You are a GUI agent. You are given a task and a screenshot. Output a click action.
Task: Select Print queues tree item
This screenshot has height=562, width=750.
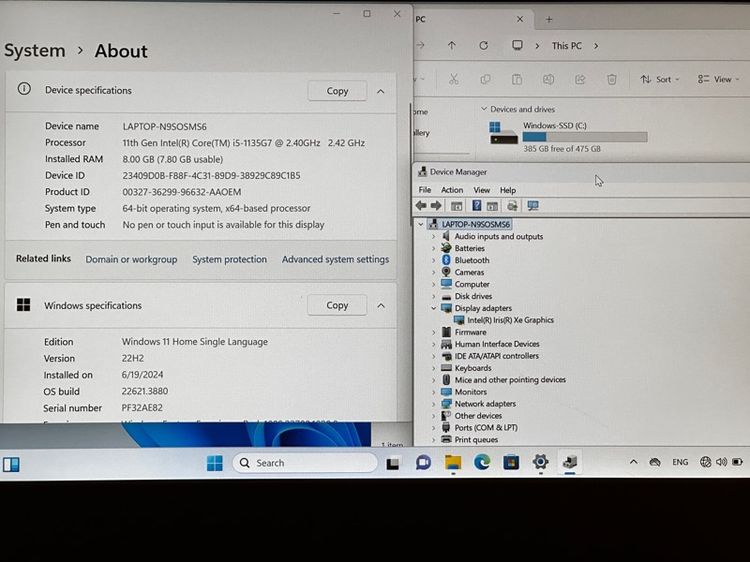coord(476,440)
